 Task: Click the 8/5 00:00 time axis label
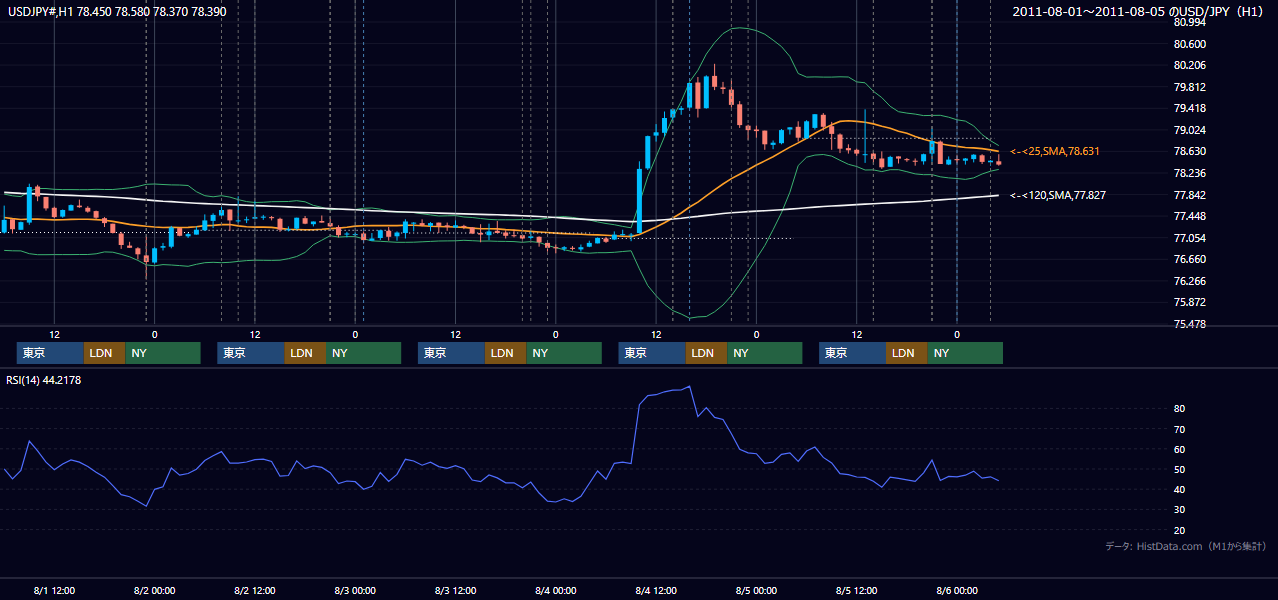pyautogui.click(x=756, y=590)
